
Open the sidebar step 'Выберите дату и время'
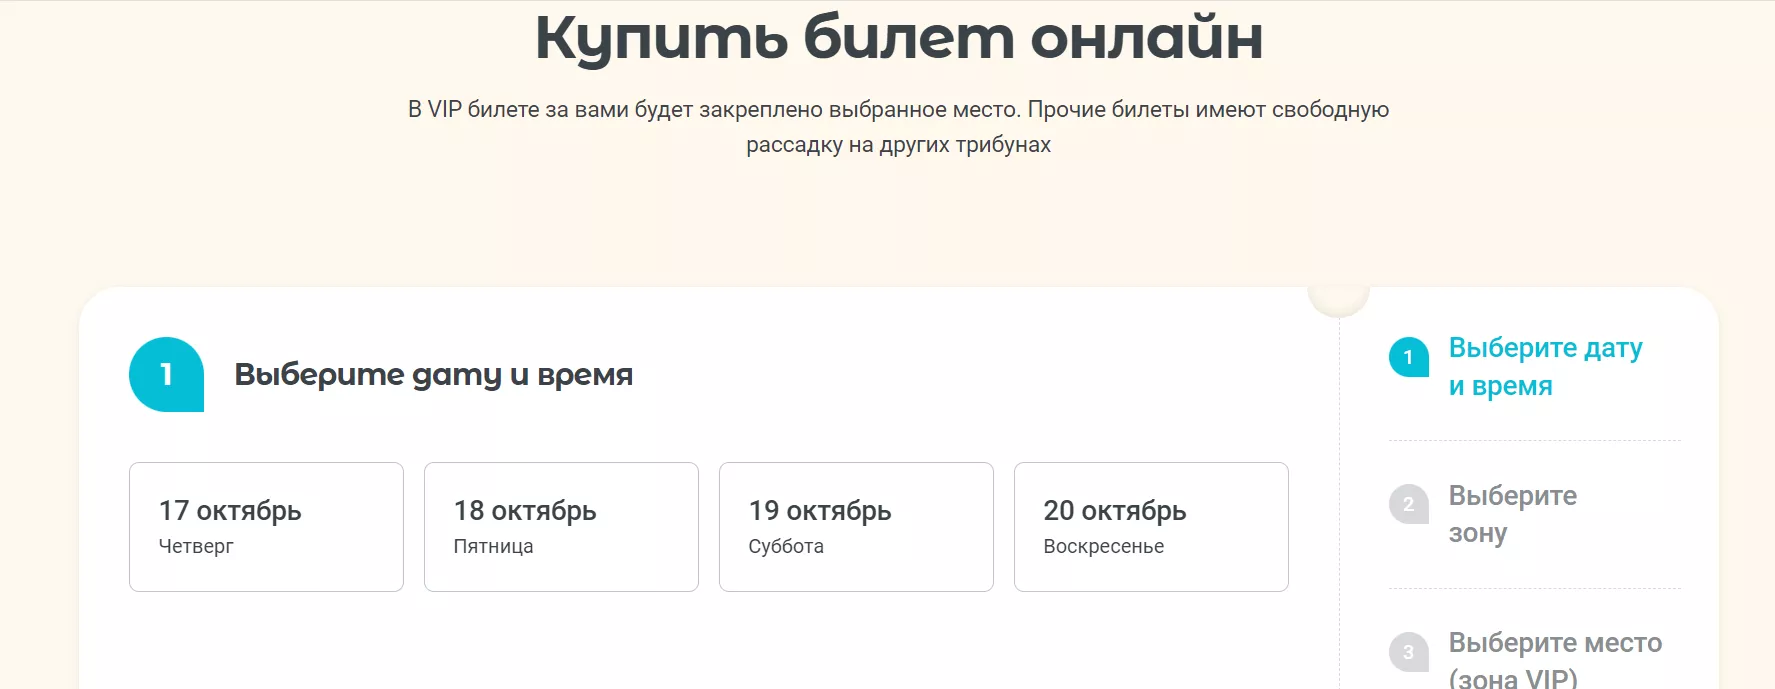pos(1545,366)
